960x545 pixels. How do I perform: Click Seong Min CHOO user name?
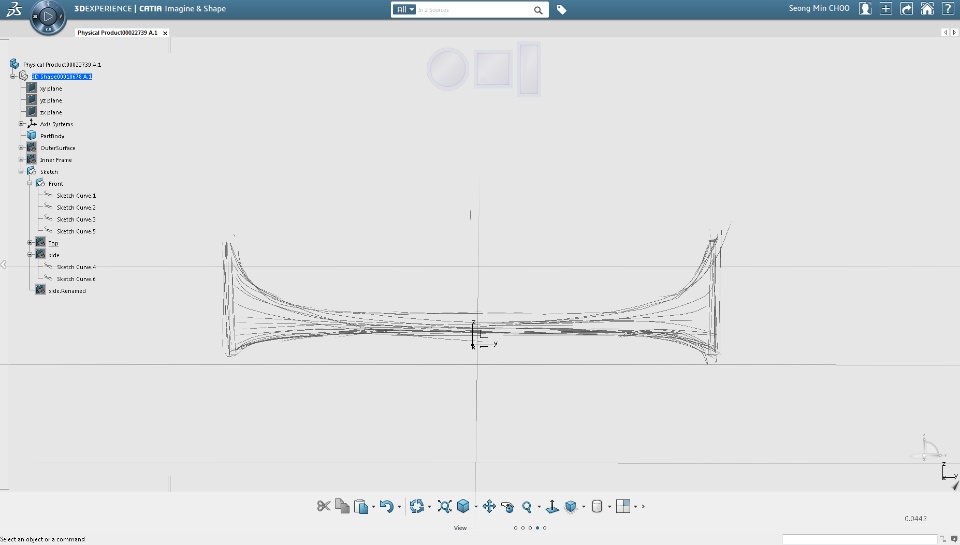(x=819, y=9)
